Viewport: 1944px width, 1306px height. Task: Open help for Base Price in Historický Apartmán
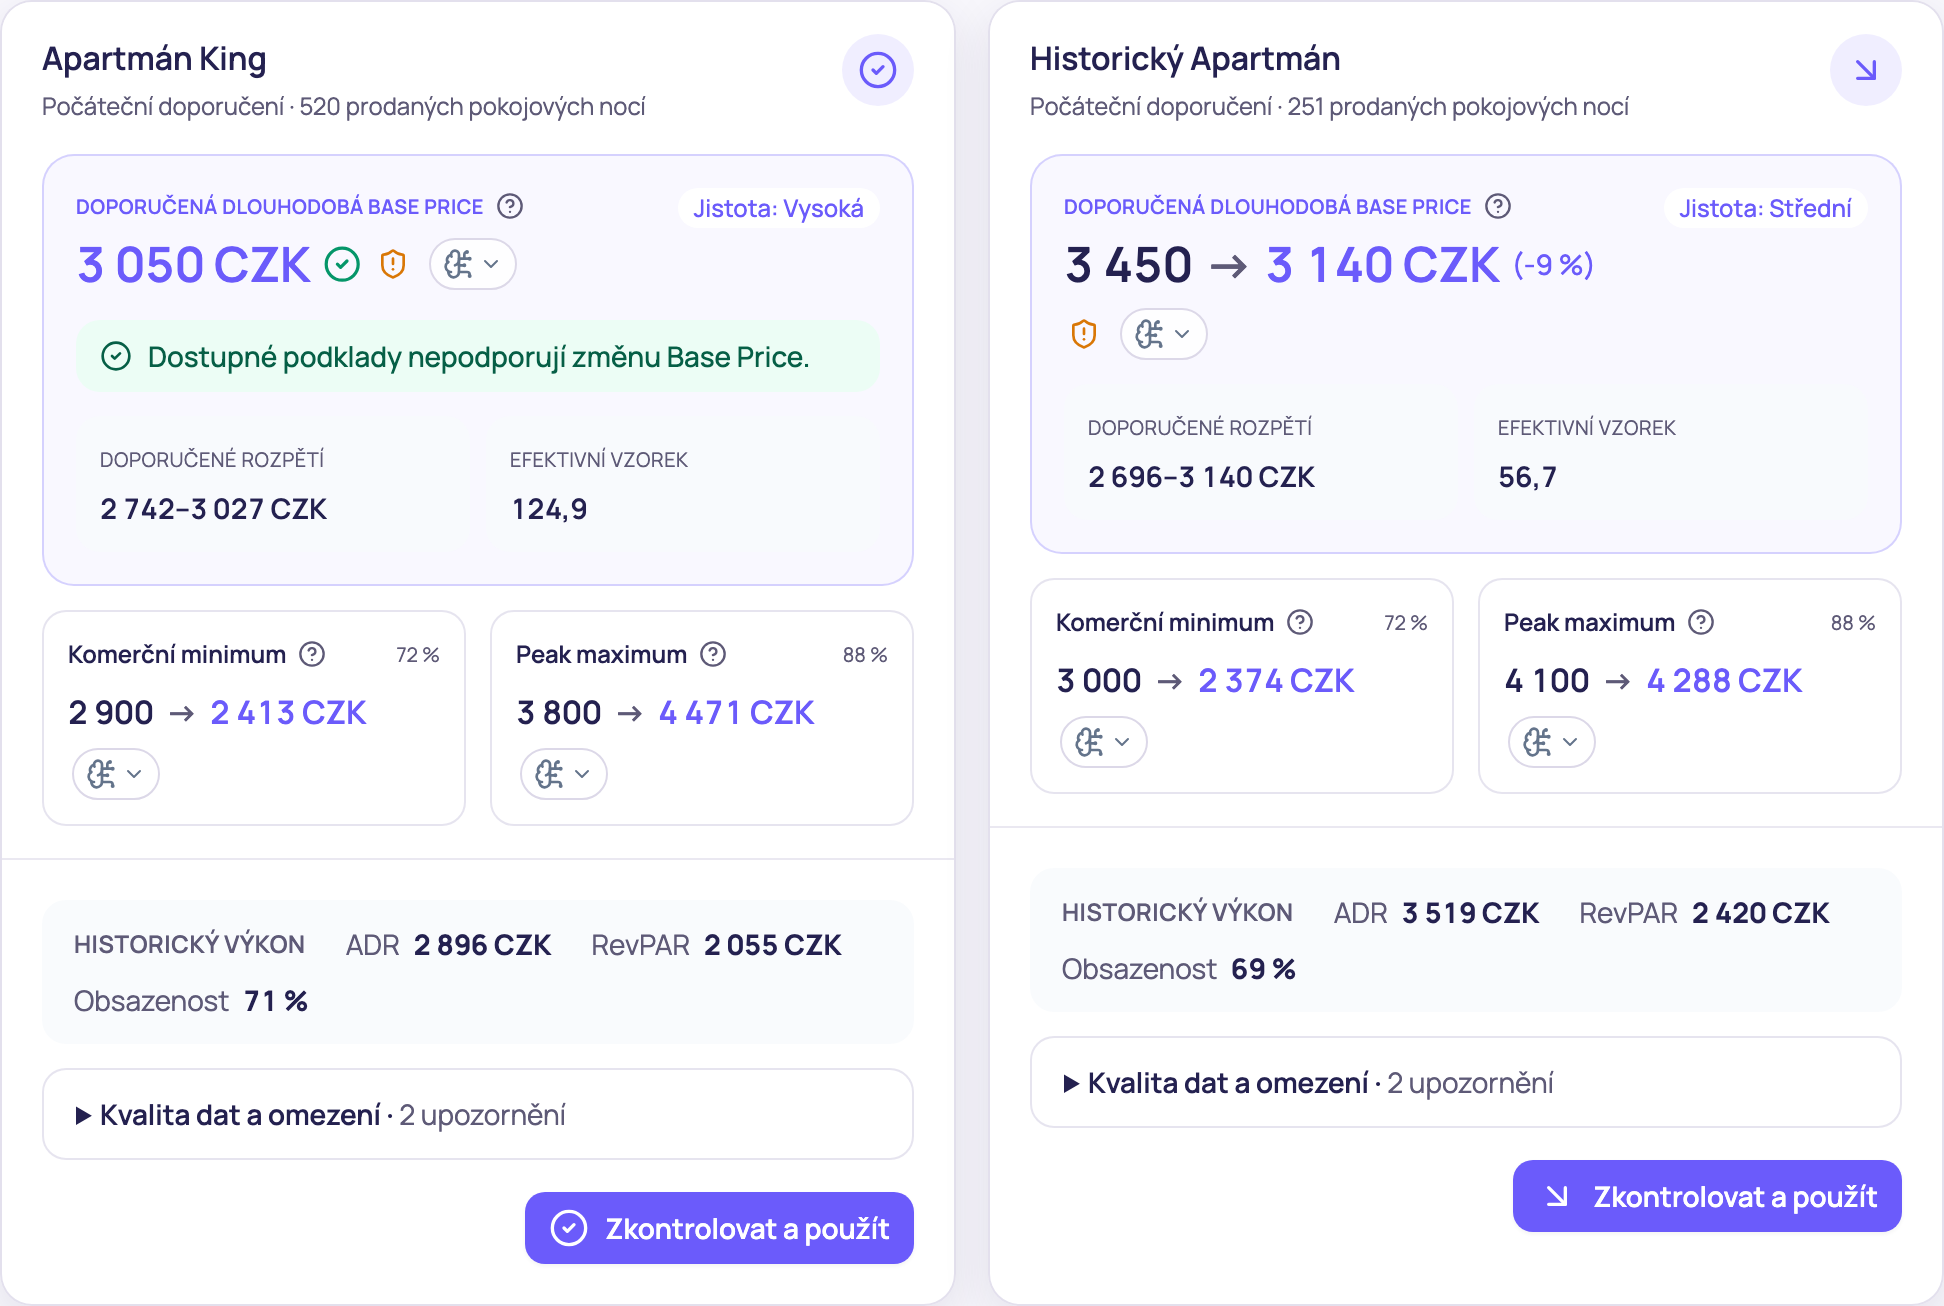[1497, 206]
